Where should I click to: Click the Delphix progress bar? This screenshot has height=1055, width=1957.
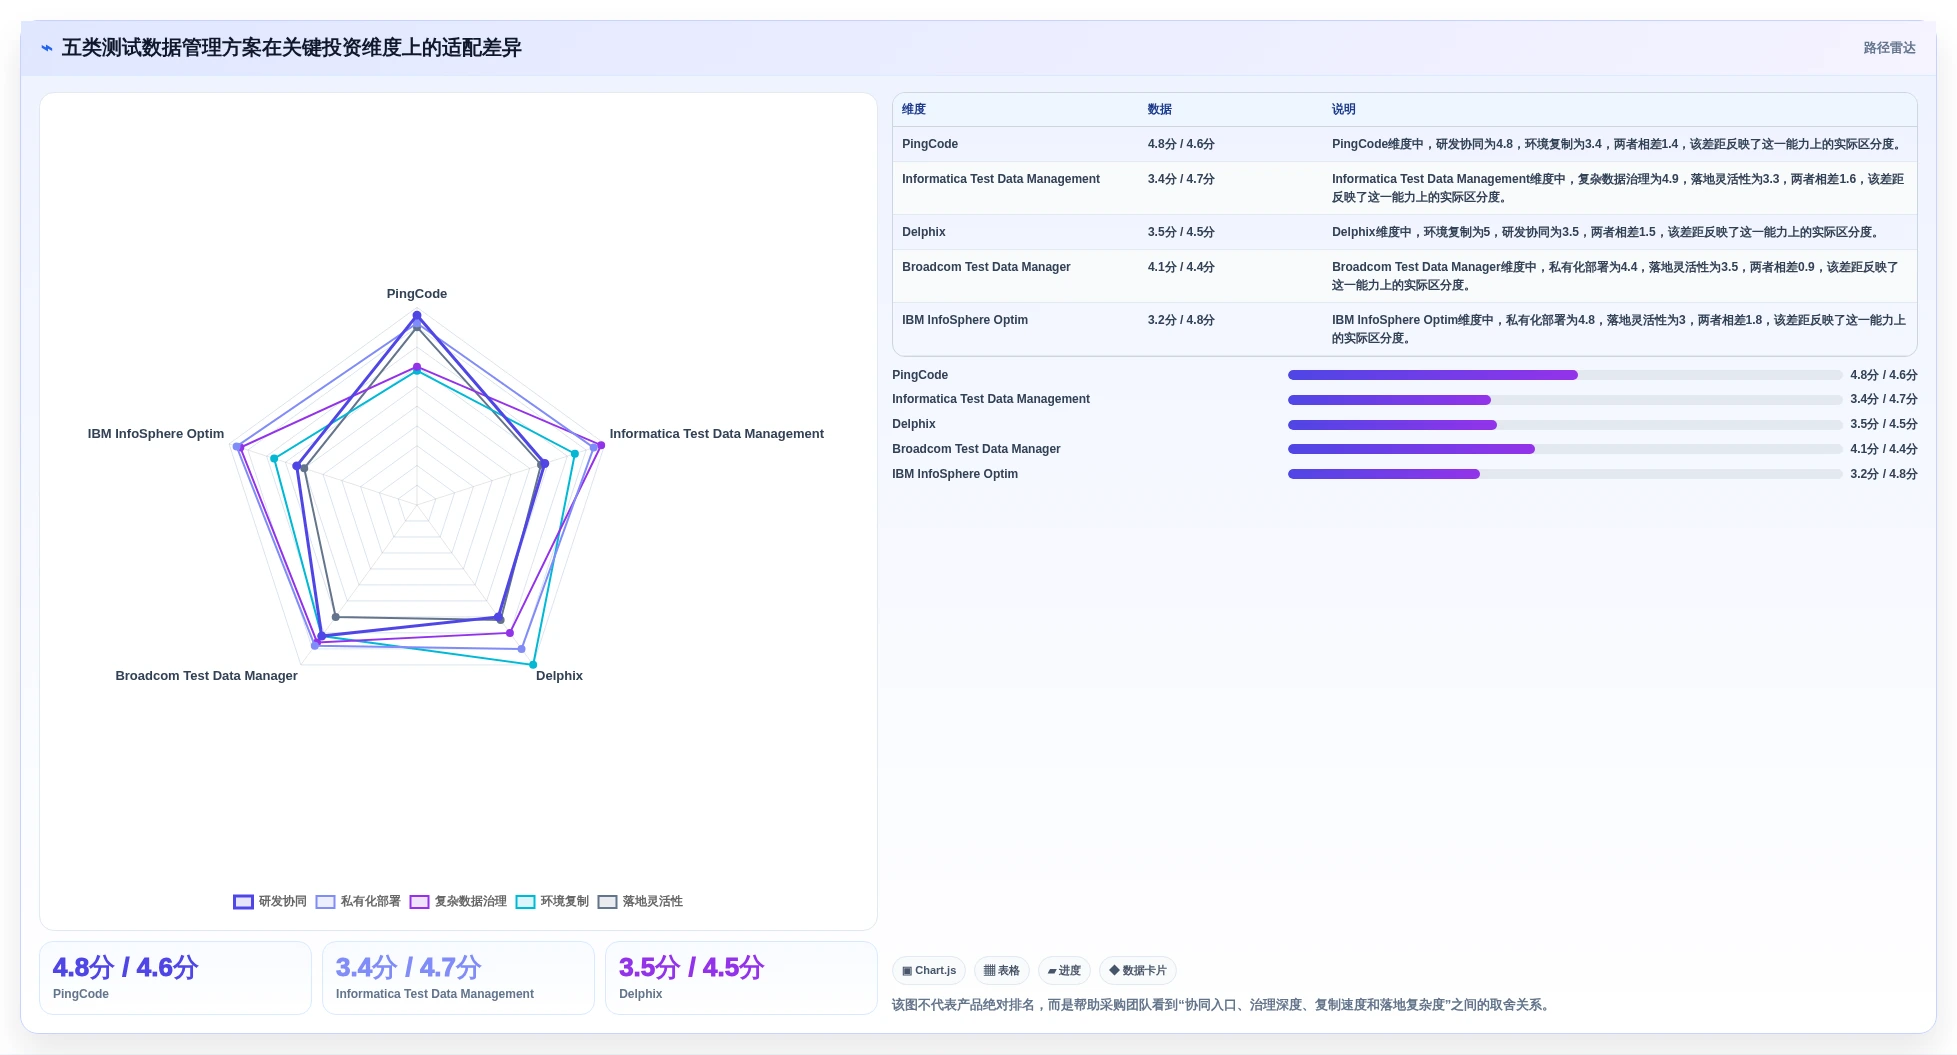(1565, 425)
